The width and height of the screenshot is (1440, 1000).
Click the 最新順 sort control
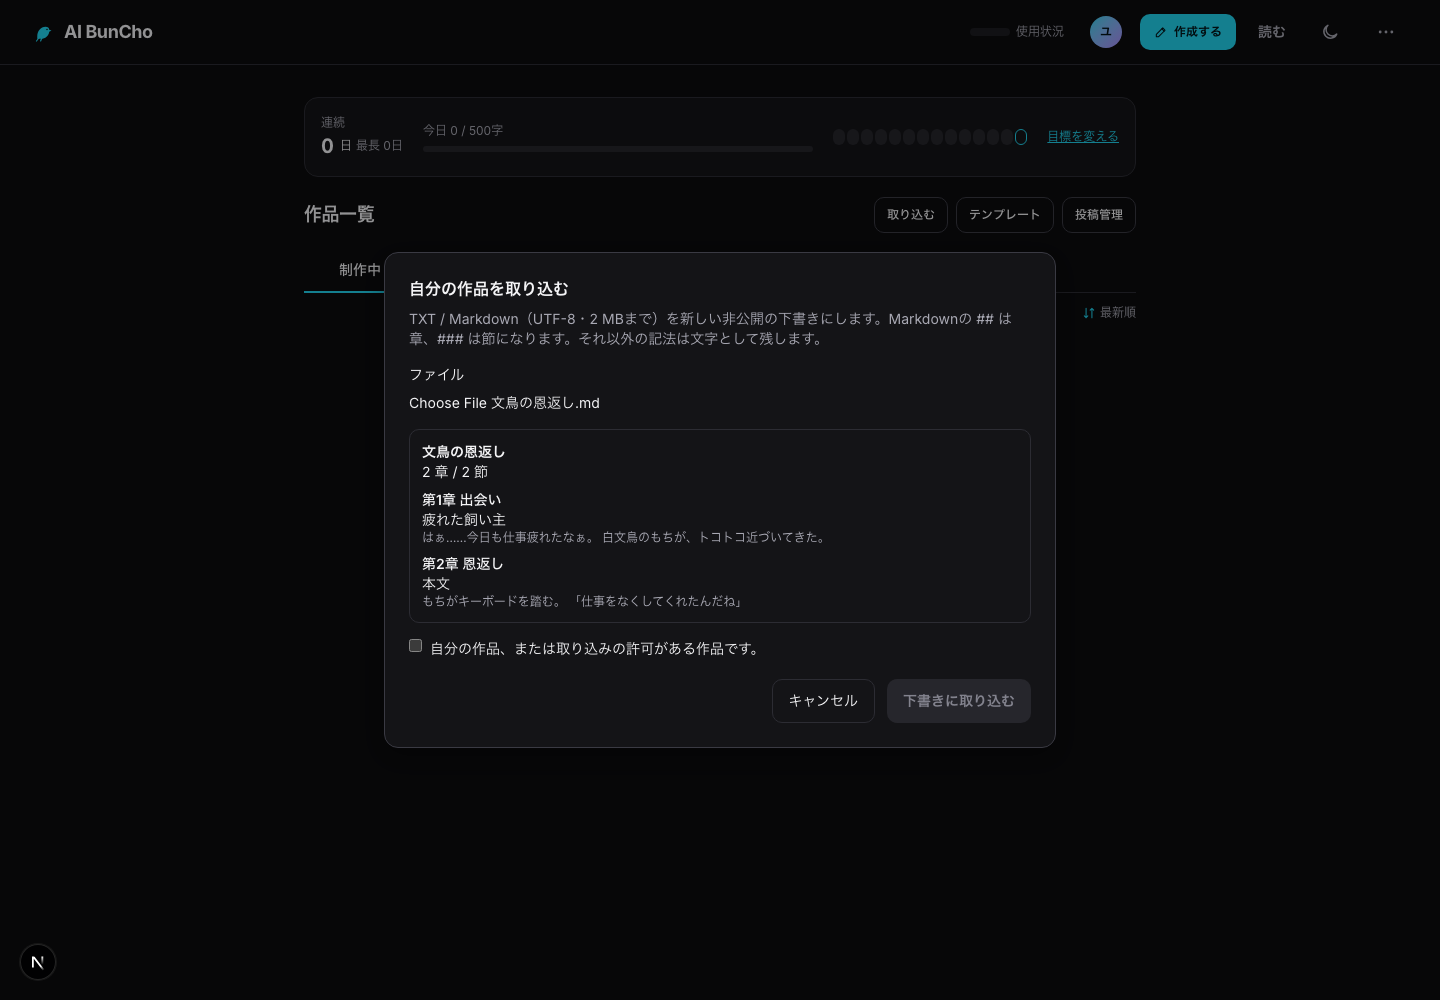pyautogui.click(x=1109, y=313)
